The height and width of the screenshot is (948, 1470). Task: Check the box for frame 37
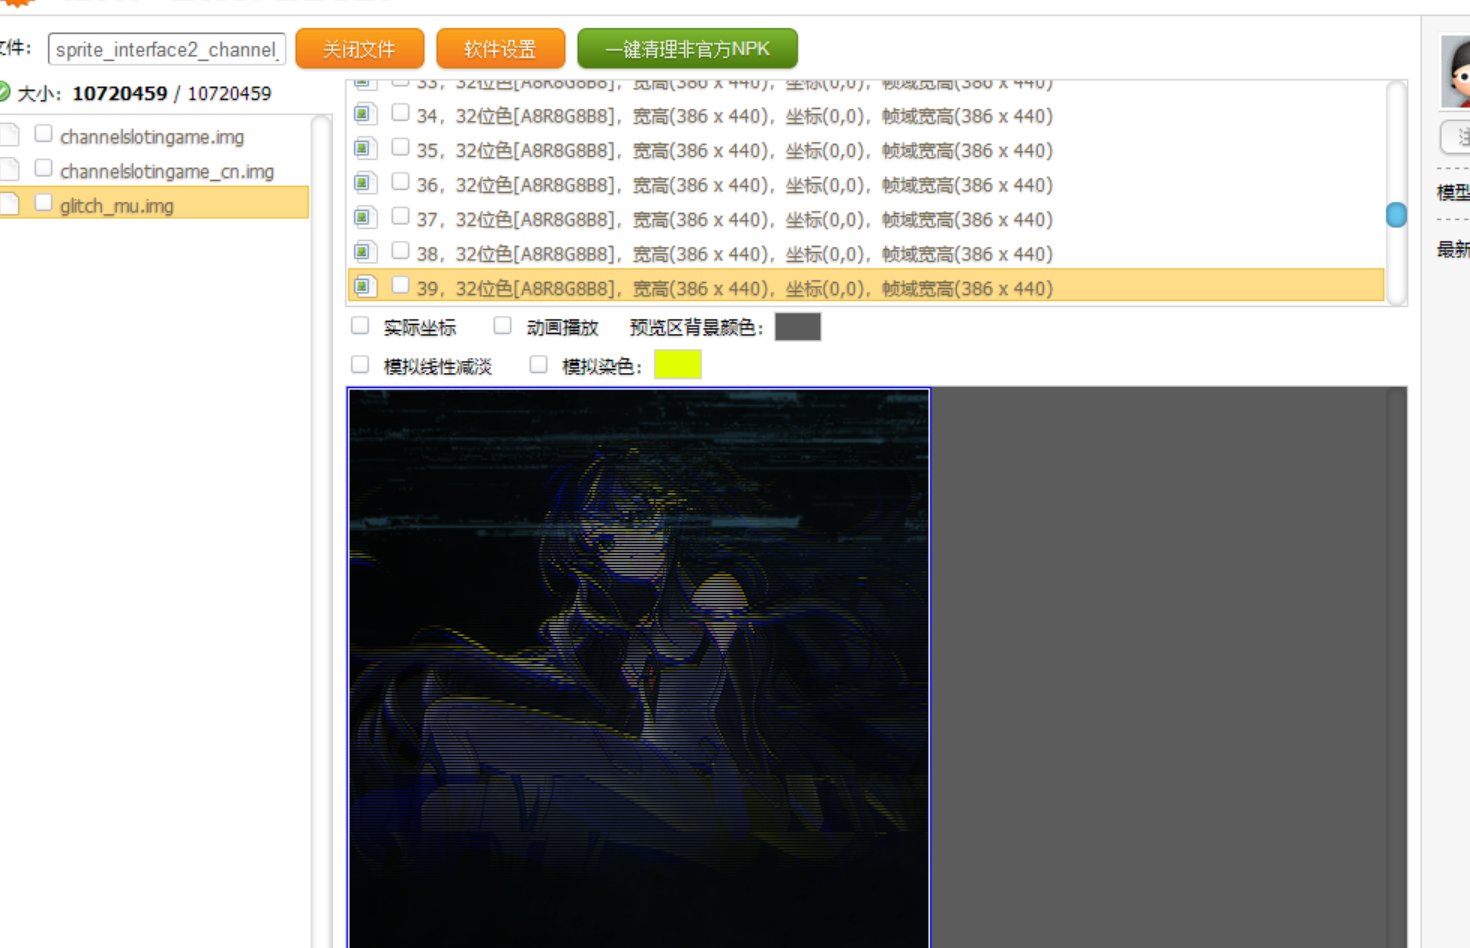(x=400, y=217)
